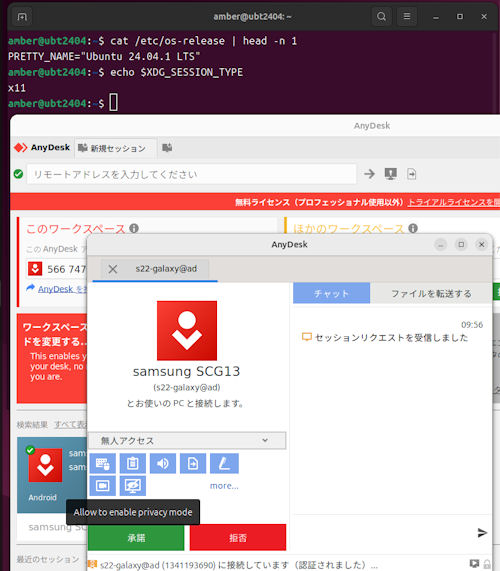Maximize the AnyDesk session dialog window
500x571 pixels.
point(461,244)
